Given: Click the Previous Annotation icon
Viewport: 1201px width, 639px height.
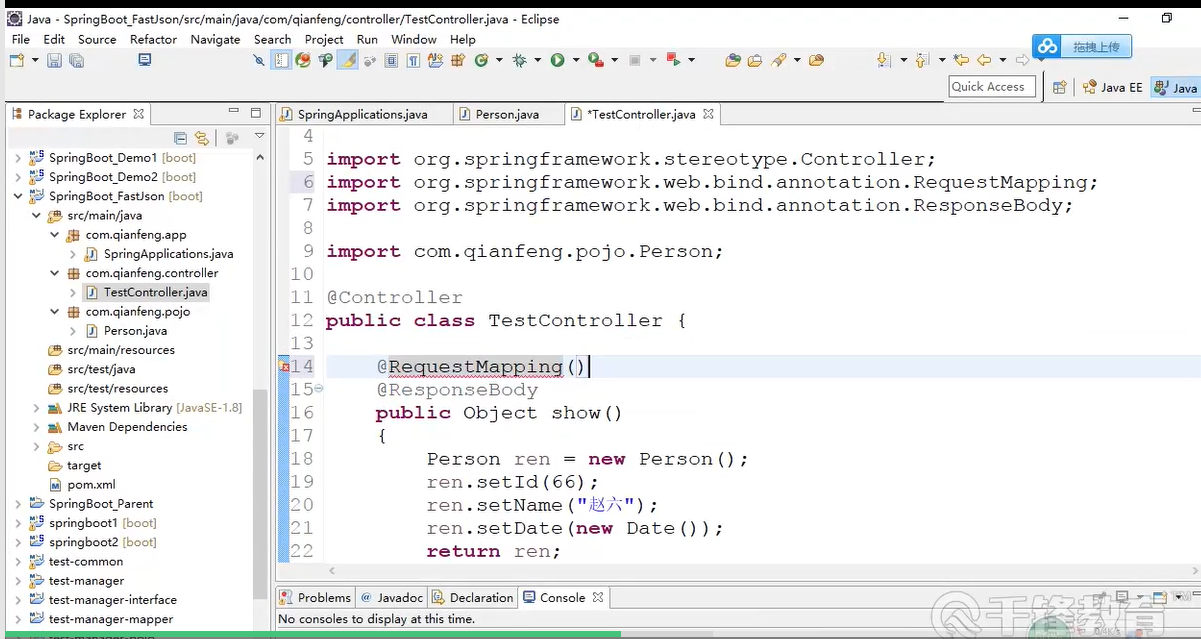Looking at the screenshot, I should tap(921, 60).
